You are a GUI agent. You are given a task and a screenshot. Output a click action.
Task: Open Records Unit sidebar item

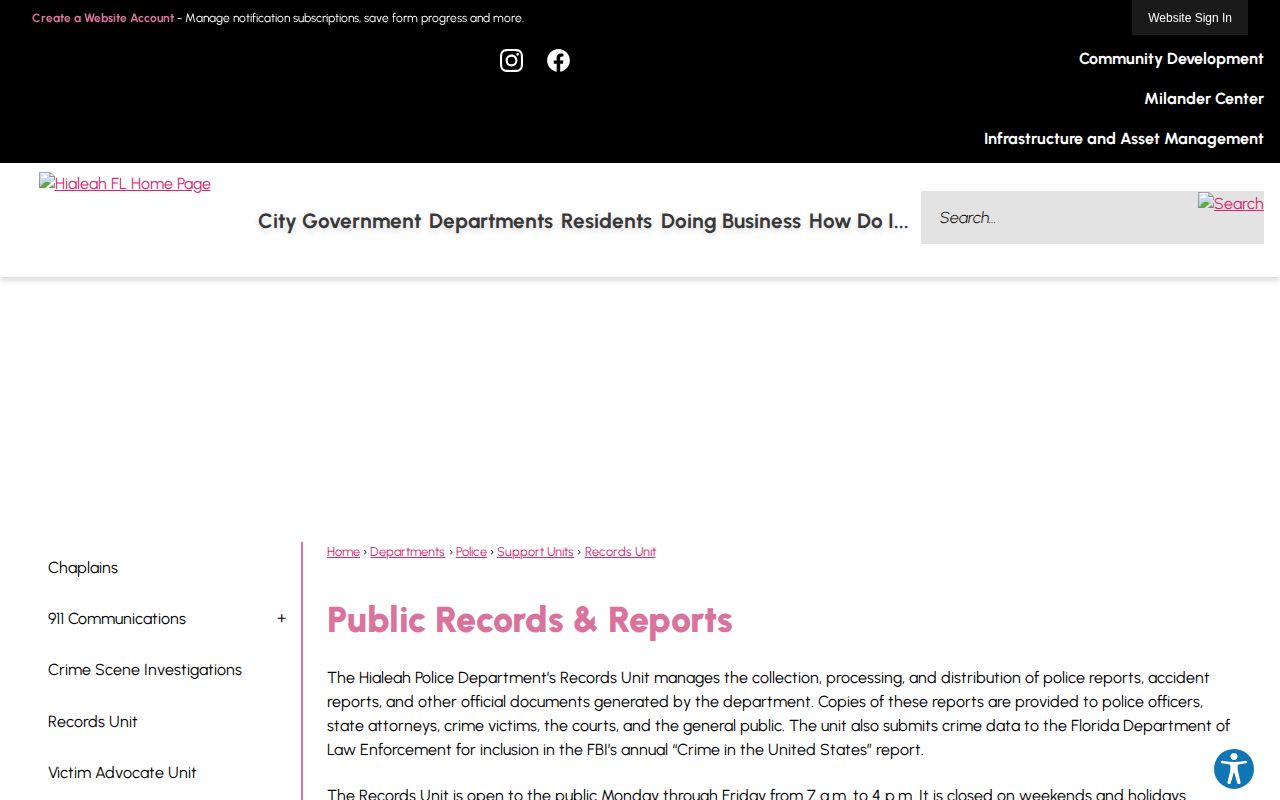point(93,722)
